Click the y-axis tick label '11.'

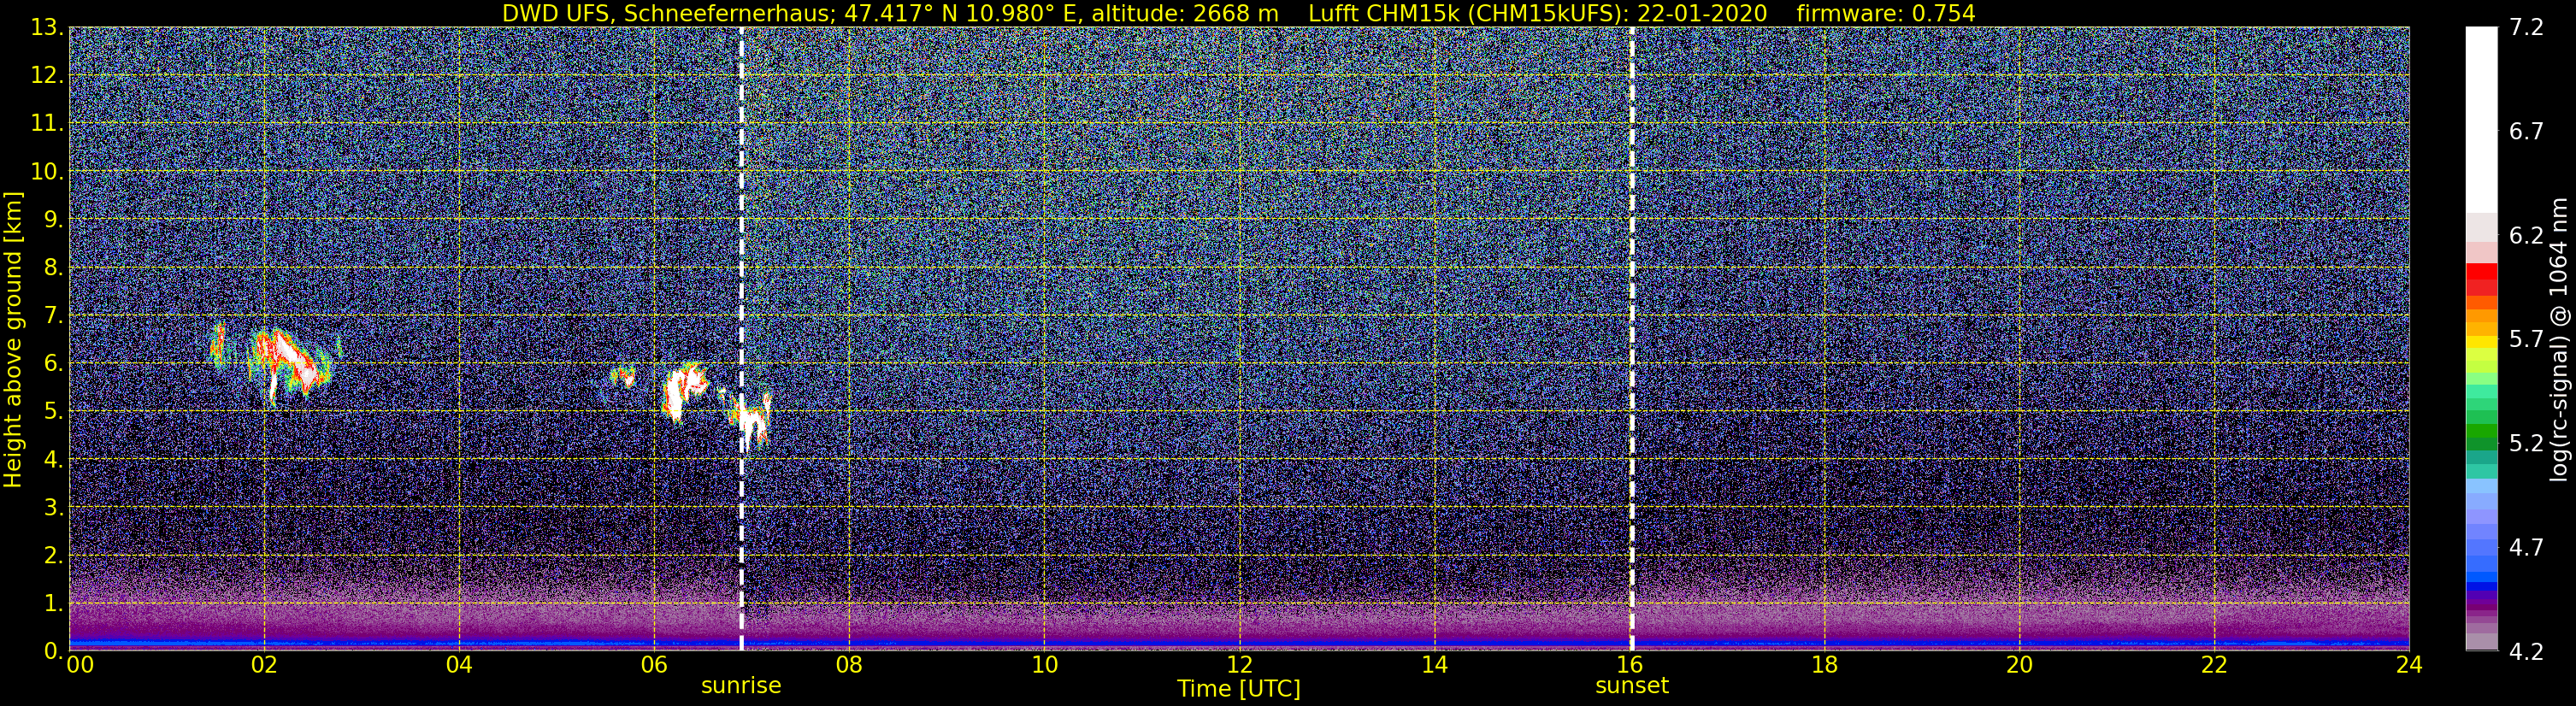[47, 124]
